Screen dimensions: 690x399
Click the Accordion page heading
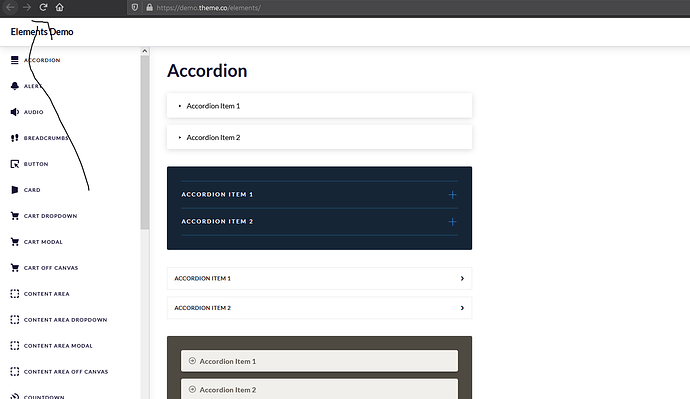pos(207,71)
